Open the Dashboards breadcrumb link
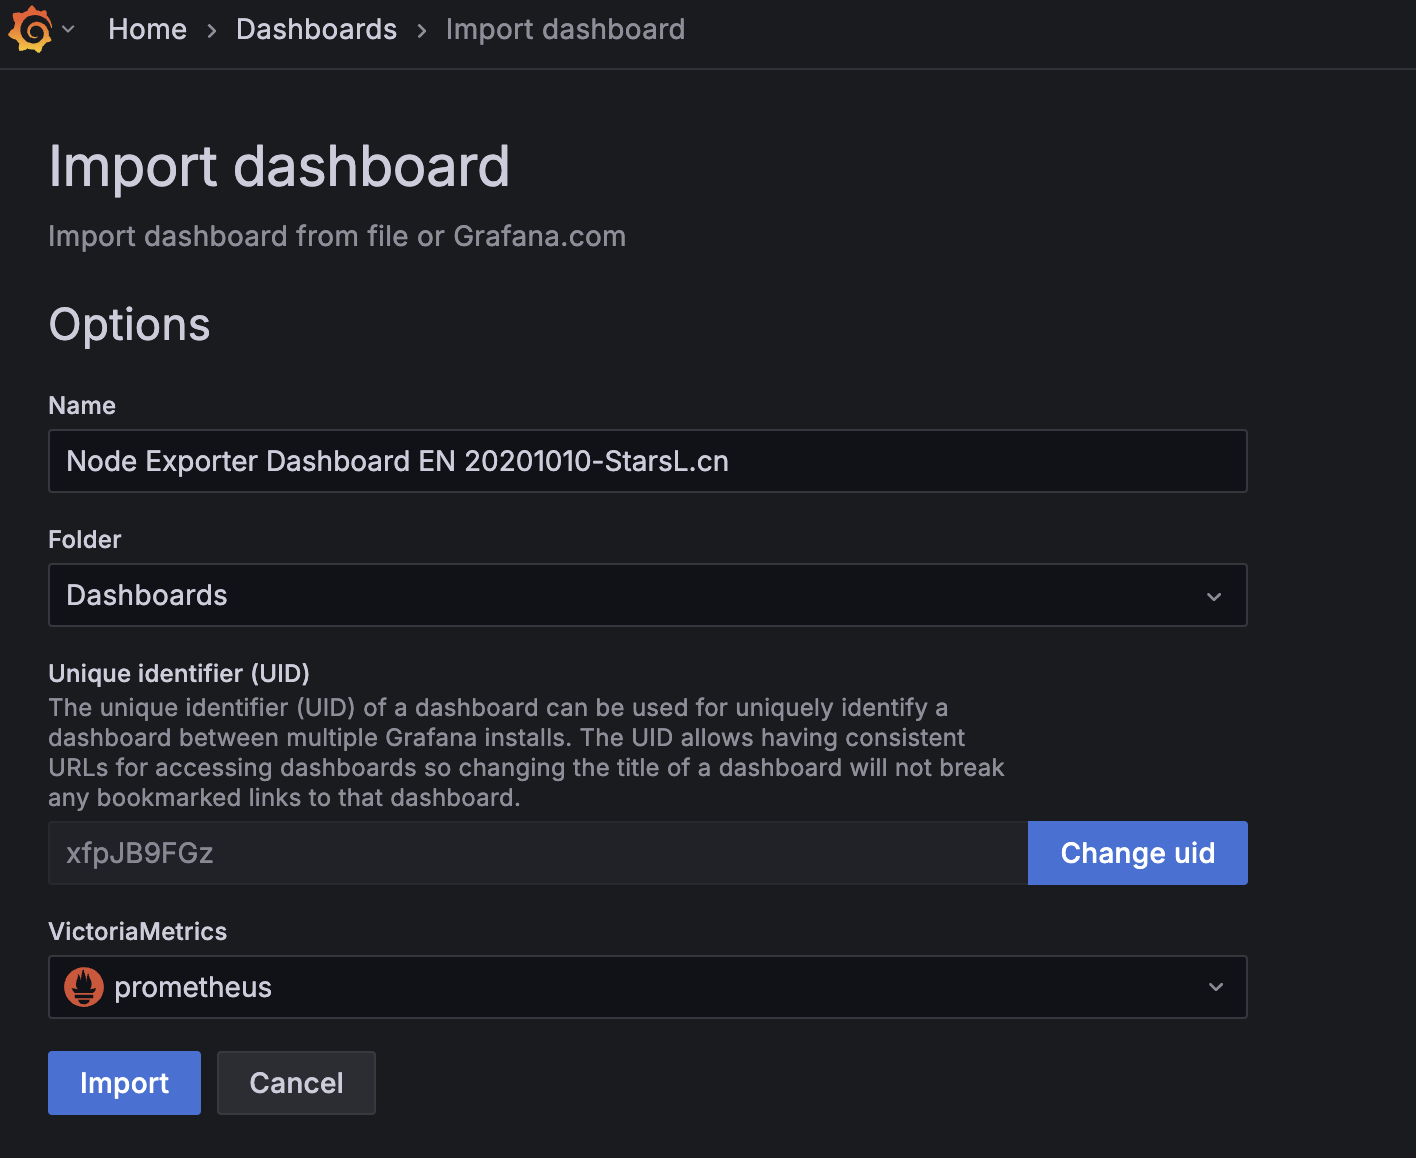The width and height of the screenshot is (1416, 1158). [316, 29]
